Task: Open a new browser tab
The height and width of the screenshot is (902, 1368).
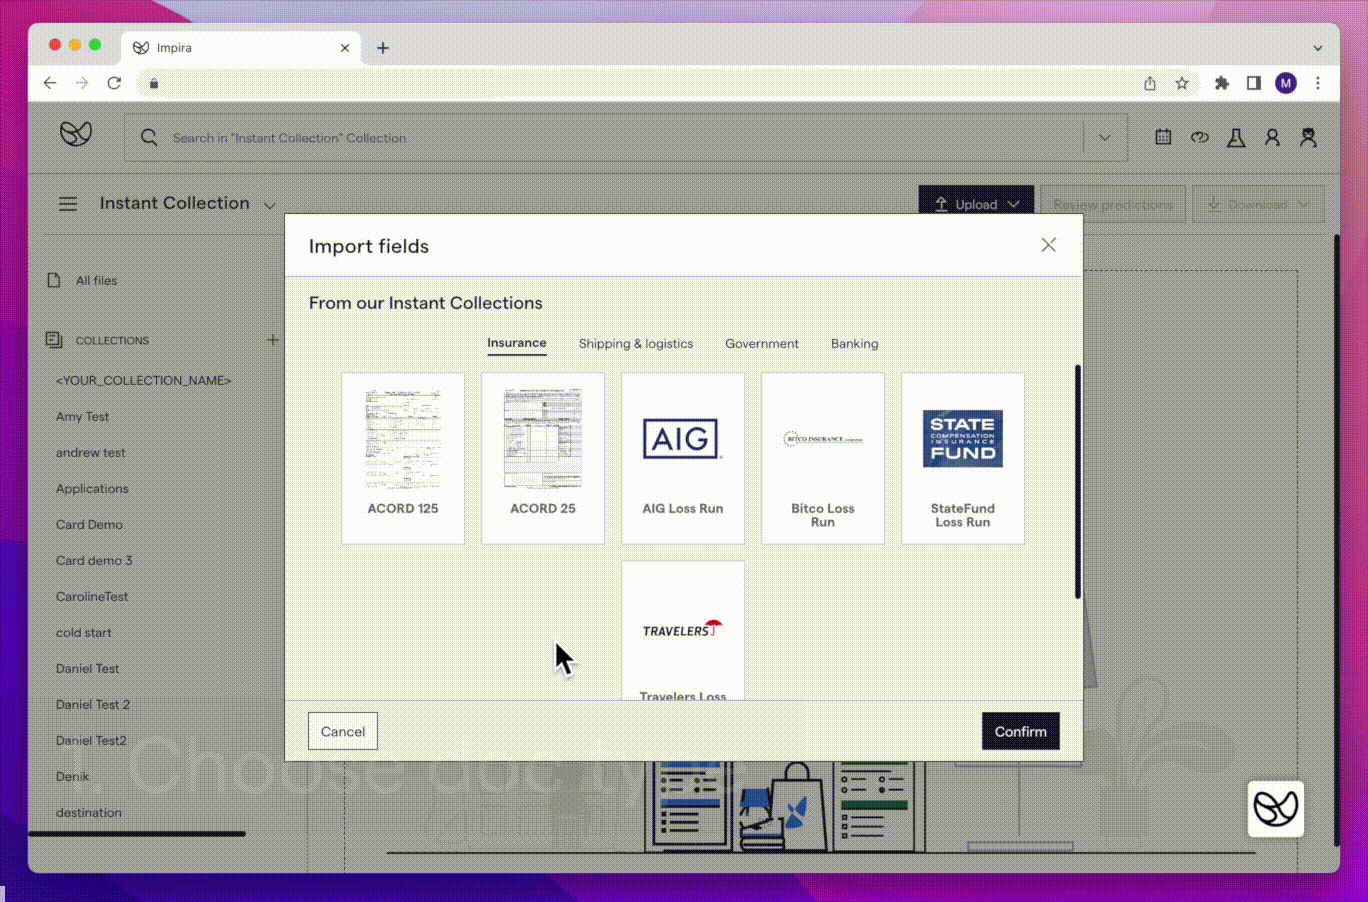Action: [x=383, y=48]
